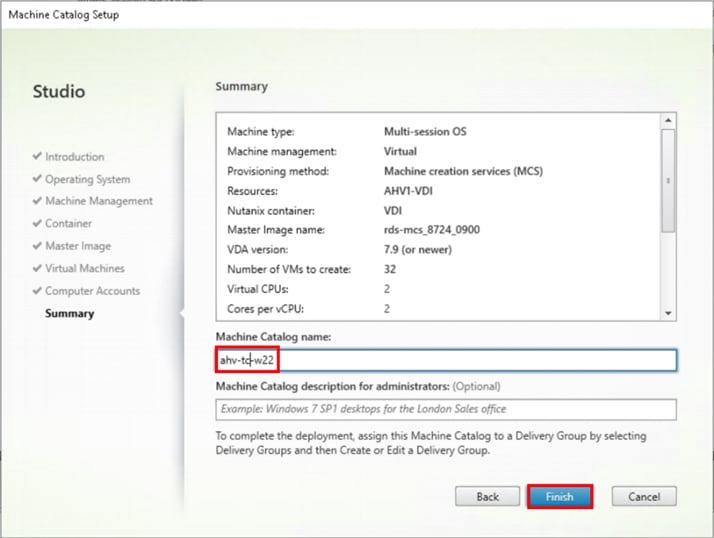Click the 'Virtual CPUs:' label
Screen dimensions: 714x538
point(258,289)
